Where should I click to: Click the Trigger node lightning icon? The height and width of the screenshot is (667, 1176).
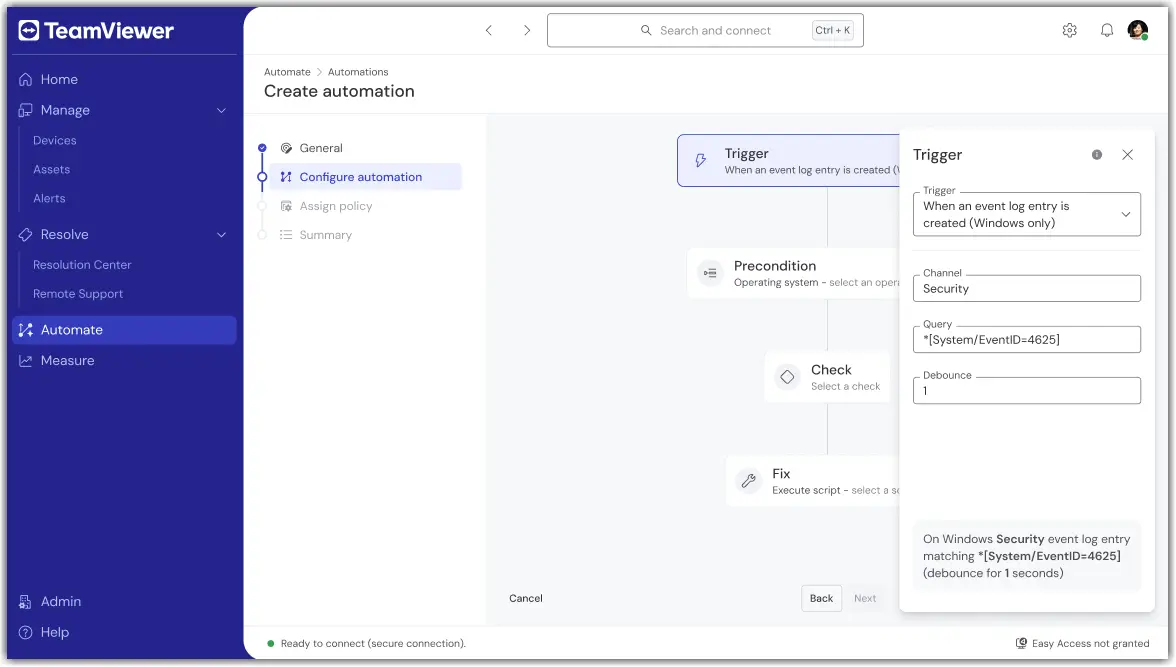coord(700,161)
